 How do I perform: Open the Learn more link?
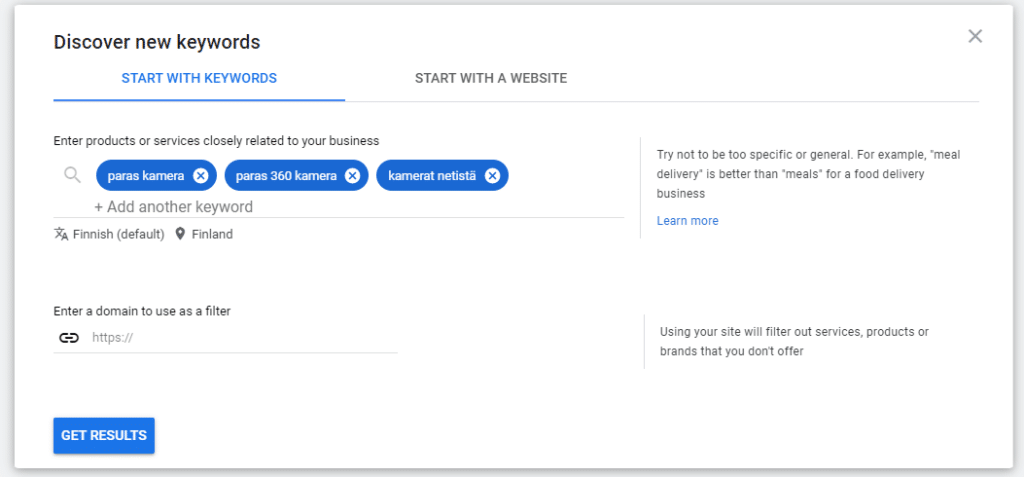pyautogui.click(x=687, y=221)
